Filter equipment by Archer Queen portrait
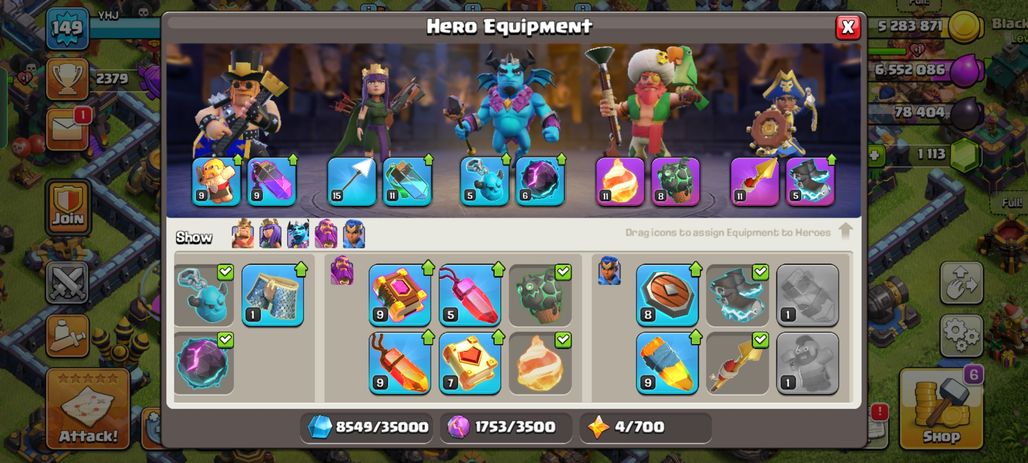The height and width of the screenshot is (463, 1028). [x=270, y=234]
